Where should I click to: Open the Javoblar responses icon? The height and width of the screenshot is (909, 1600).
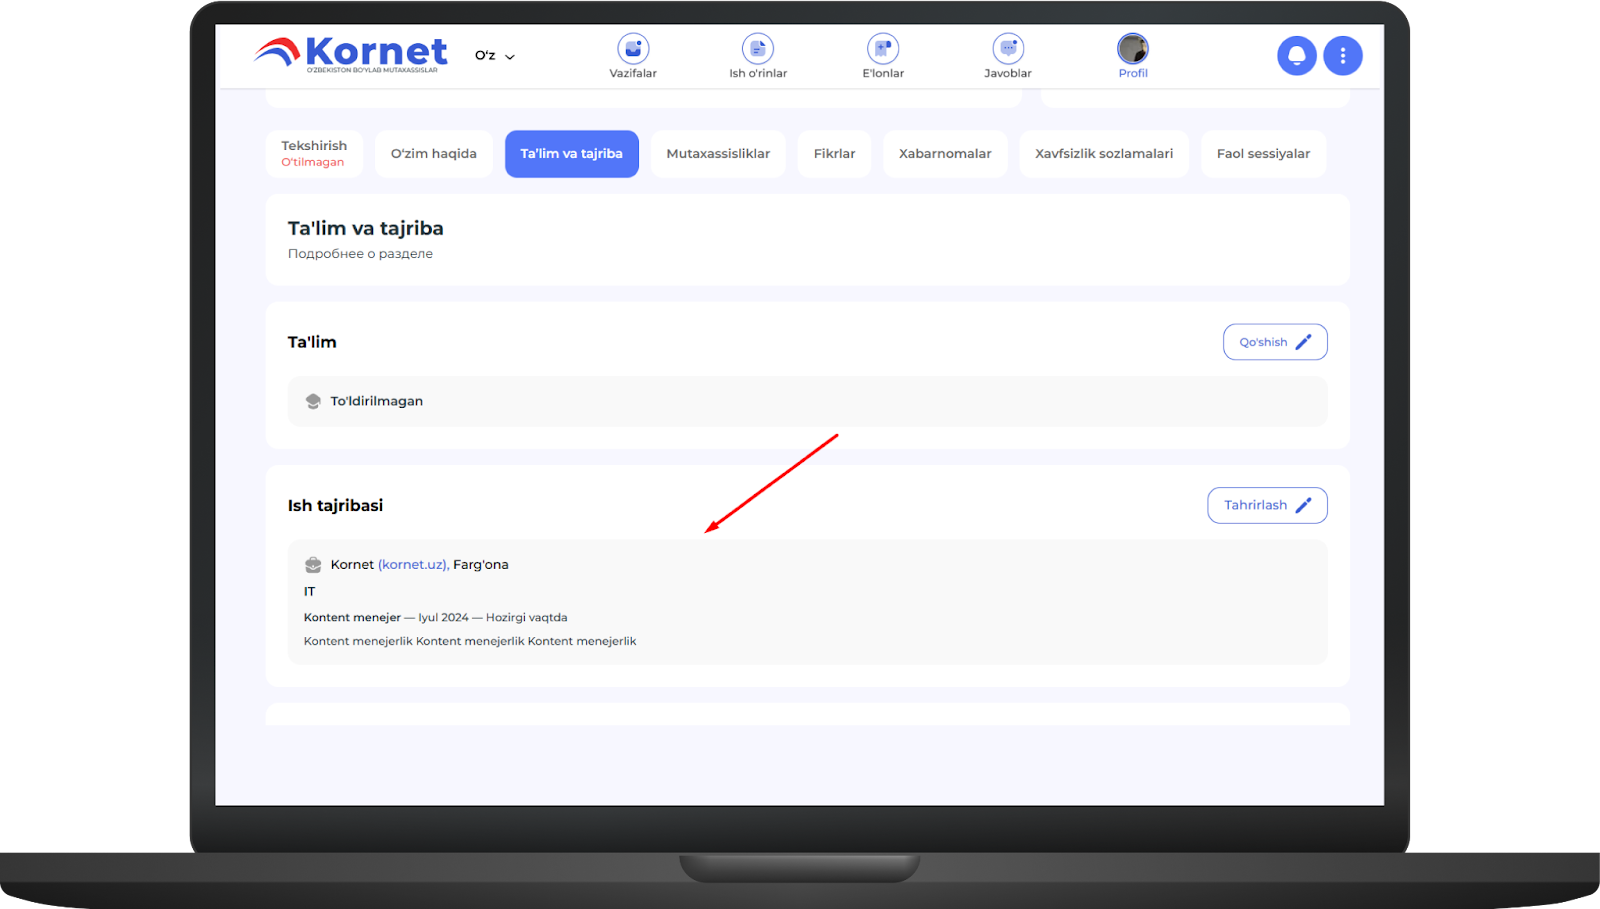pyautogui.click(x=1008, y=50)
